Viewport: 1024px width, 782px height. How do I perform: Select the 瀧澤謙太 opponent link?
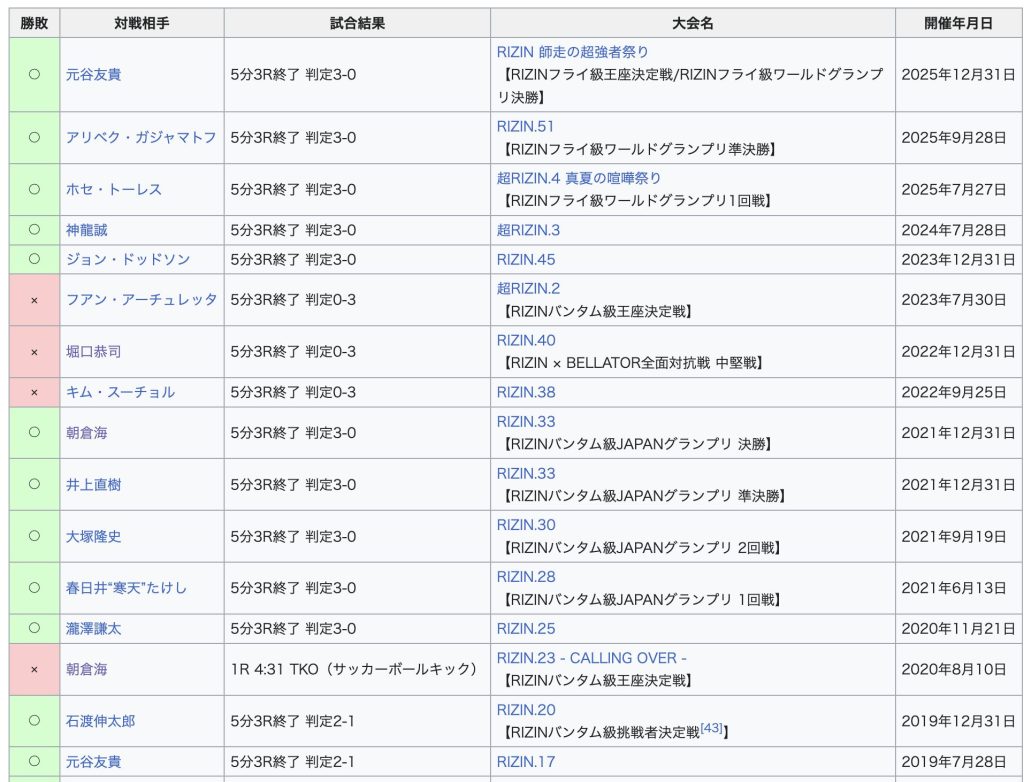coord(93,629)
